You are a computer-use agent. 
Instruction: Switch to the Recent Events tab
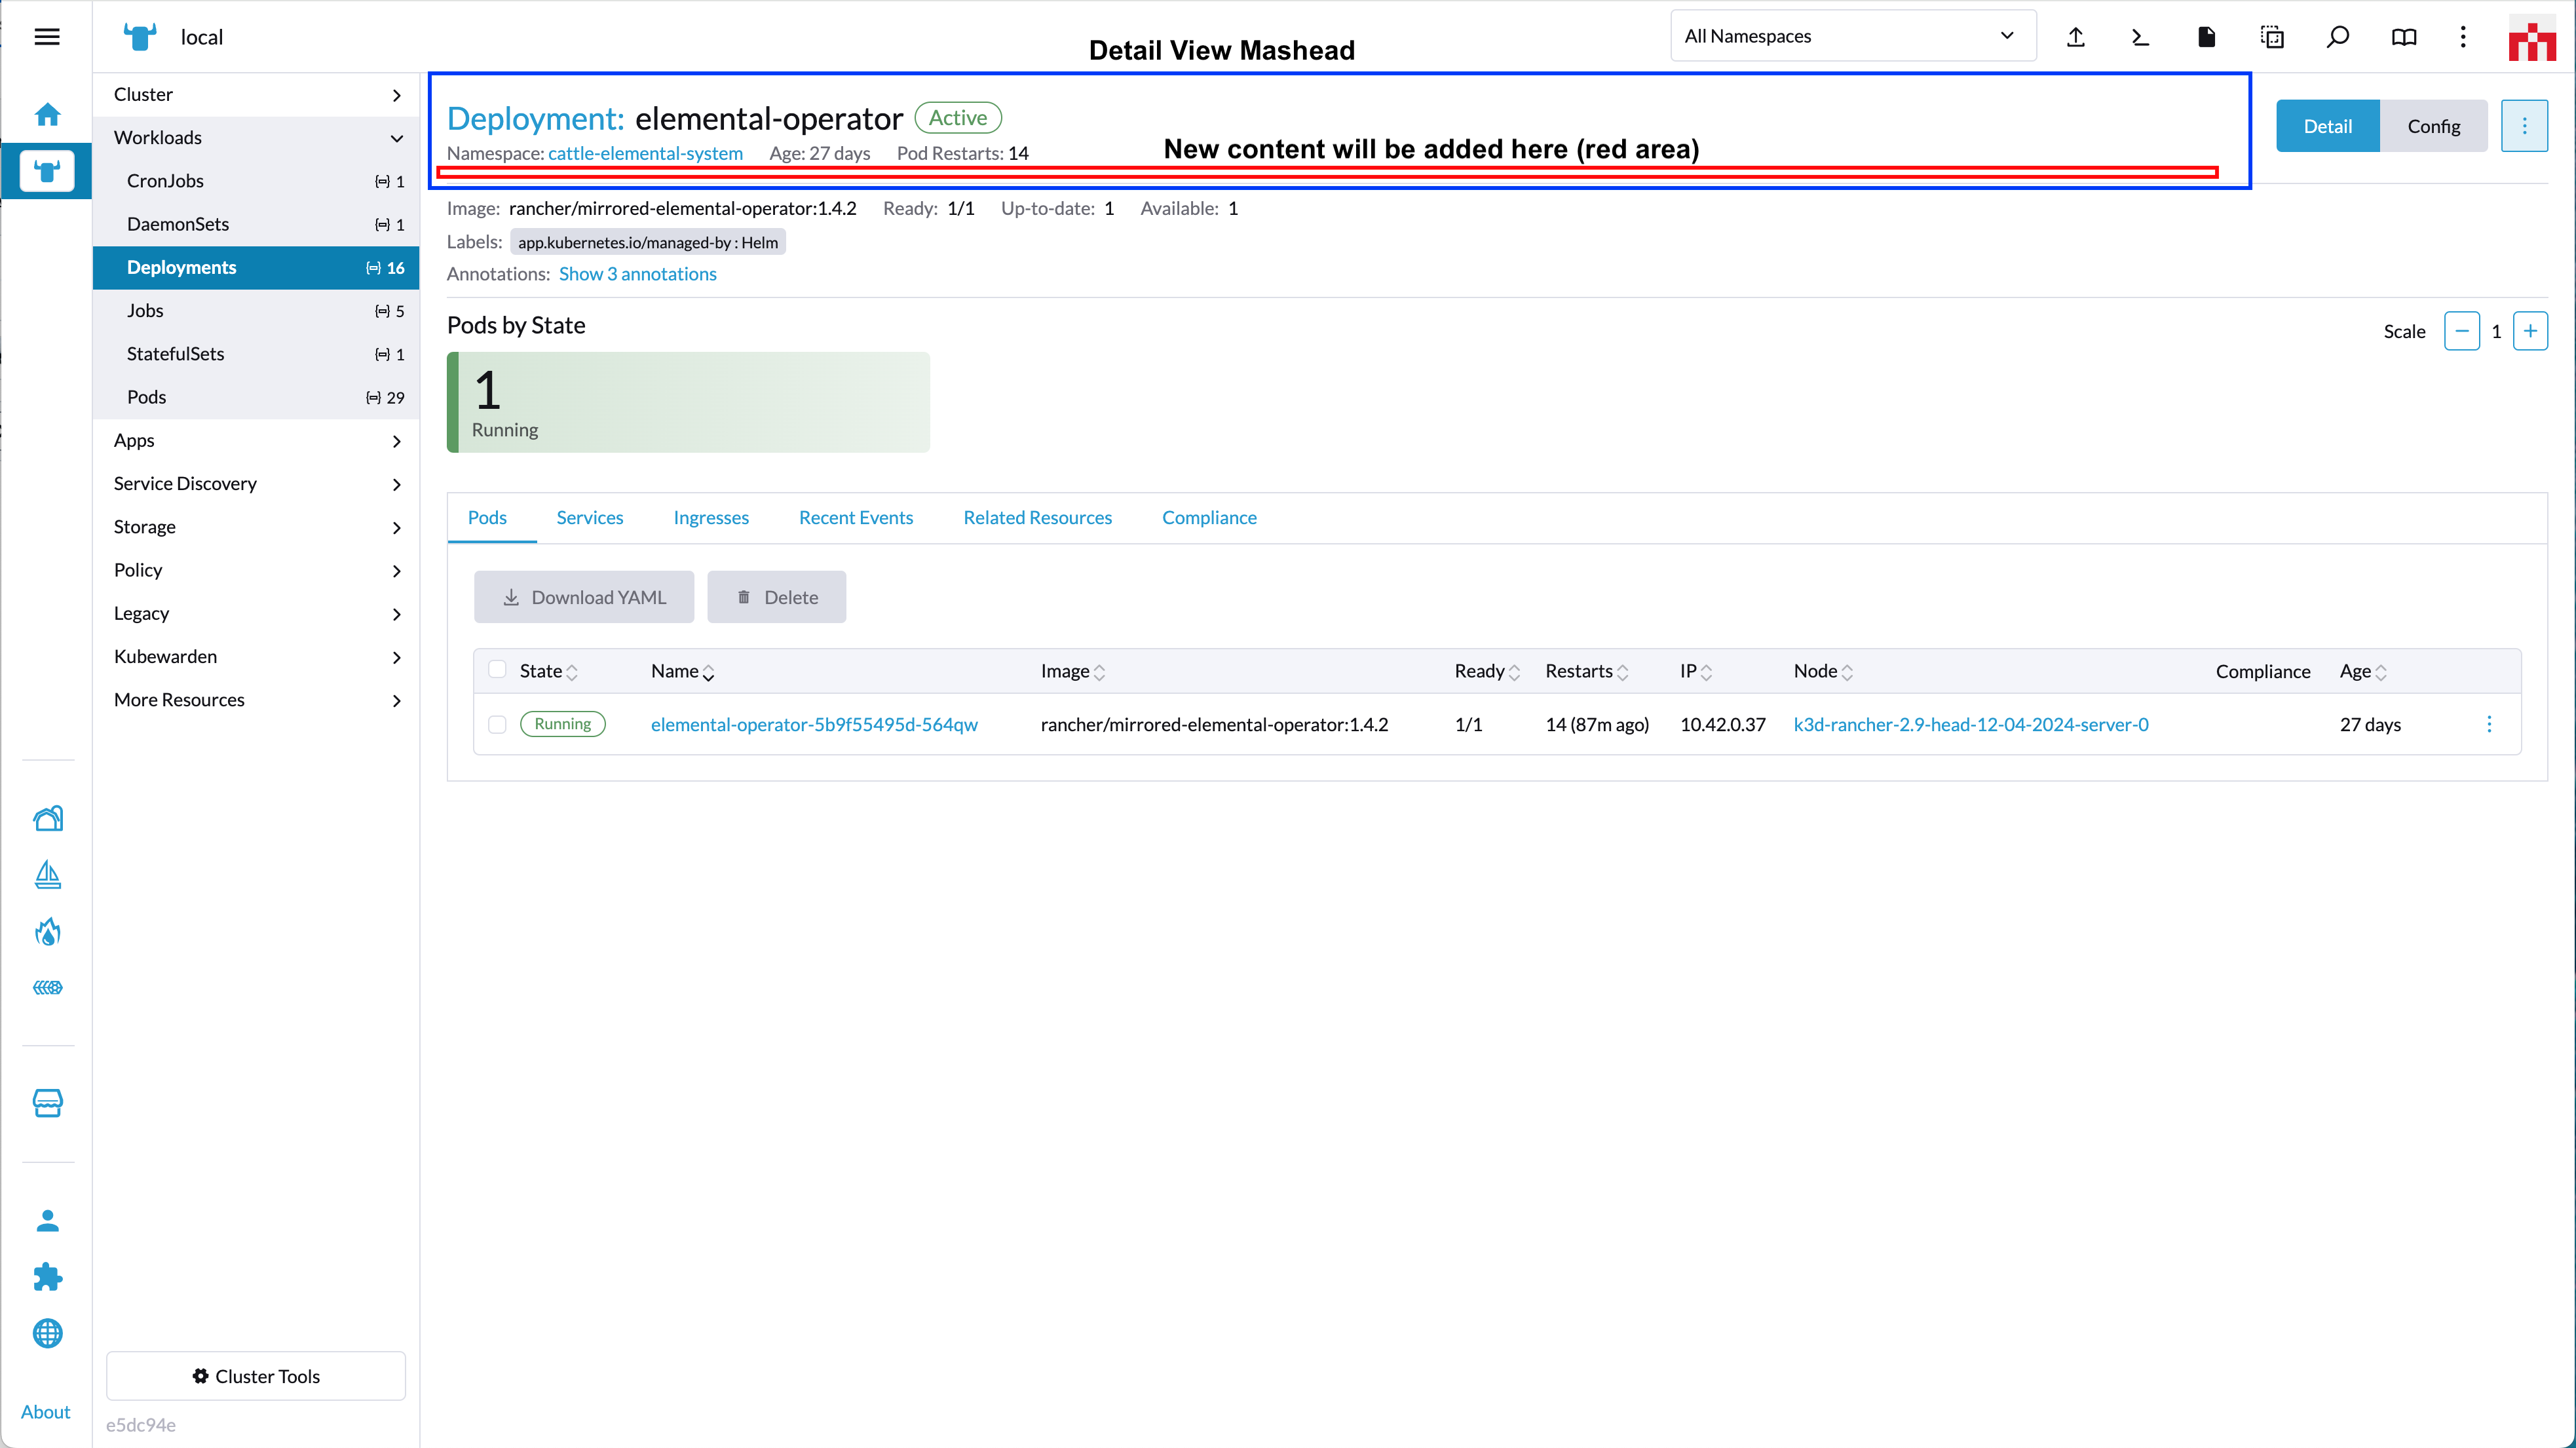(x=856, y=517)
